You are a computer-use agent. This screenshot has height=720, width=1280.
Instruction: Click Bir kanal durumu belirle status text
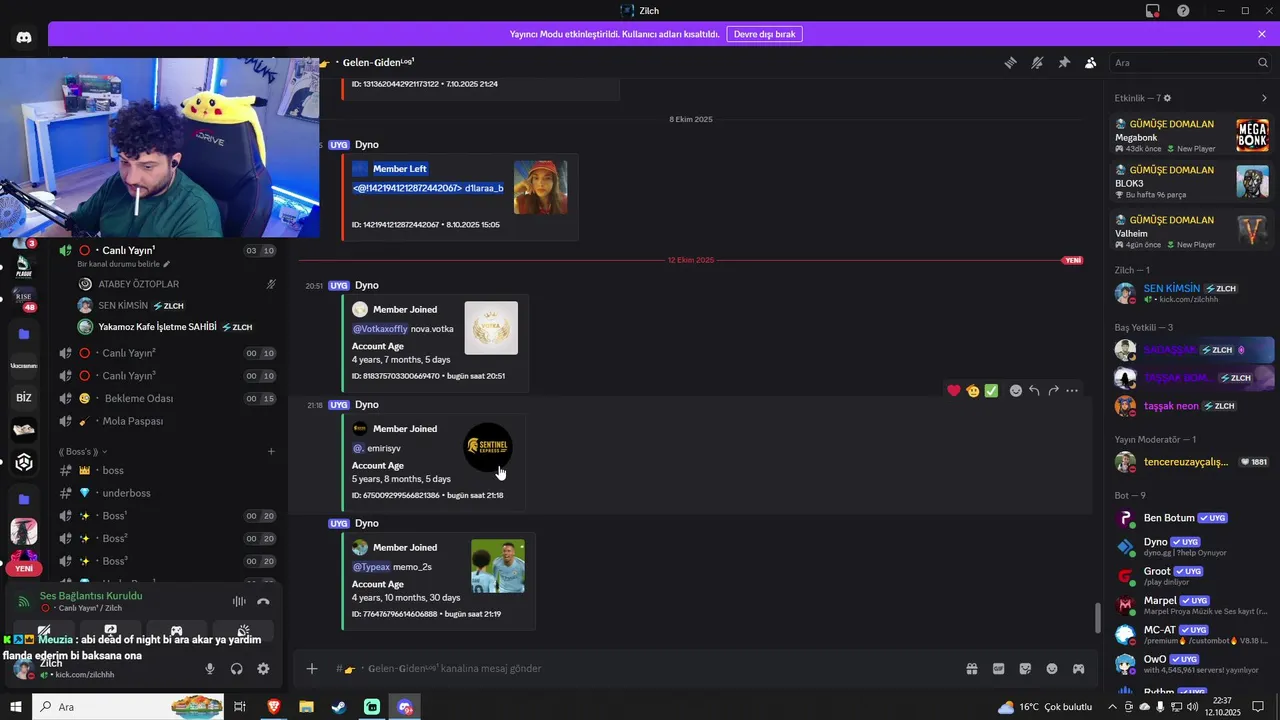(x=119, y=264)
